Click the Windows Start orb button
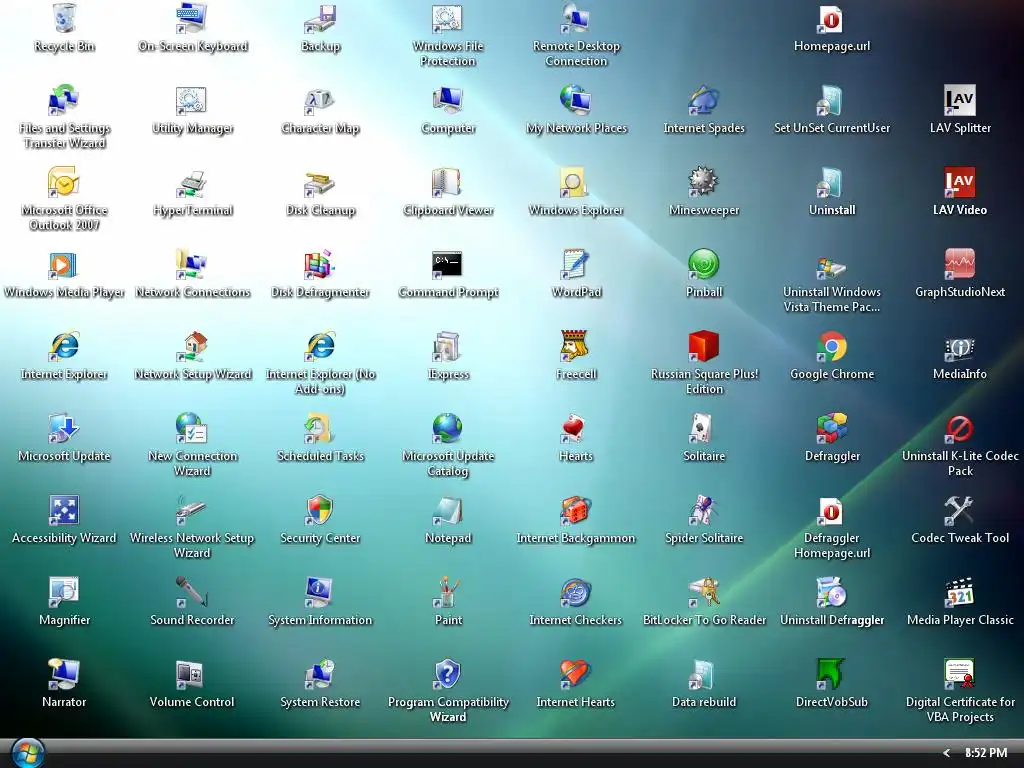The image size is (1024, 768). [x=27, y=753]
